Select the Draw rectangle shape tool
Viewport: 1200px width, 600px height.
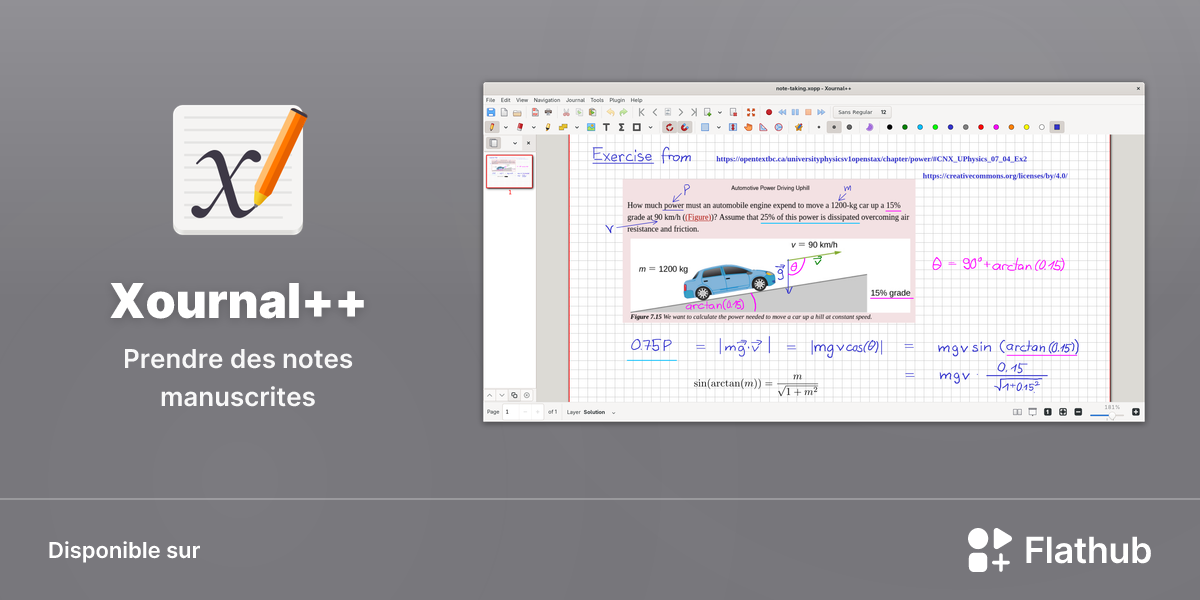pyautogui.click(x=637, y=127)
